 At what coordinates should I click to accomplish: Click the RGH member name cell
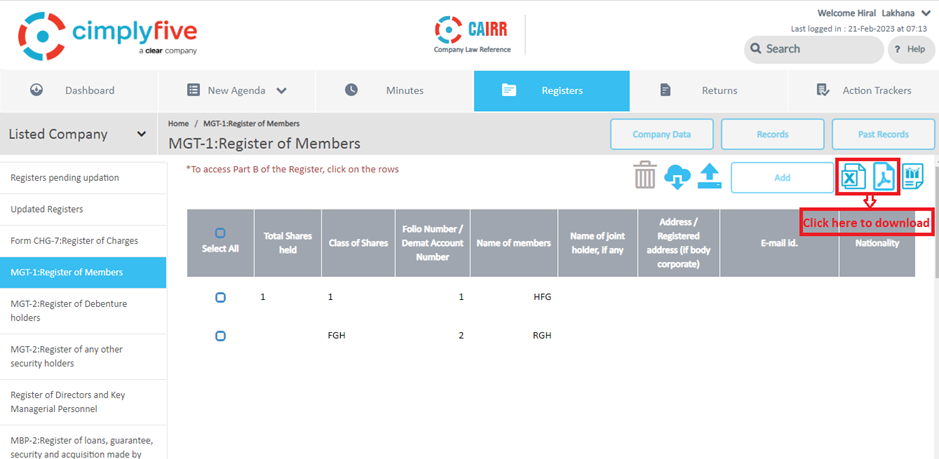click(x=542, y=336)
